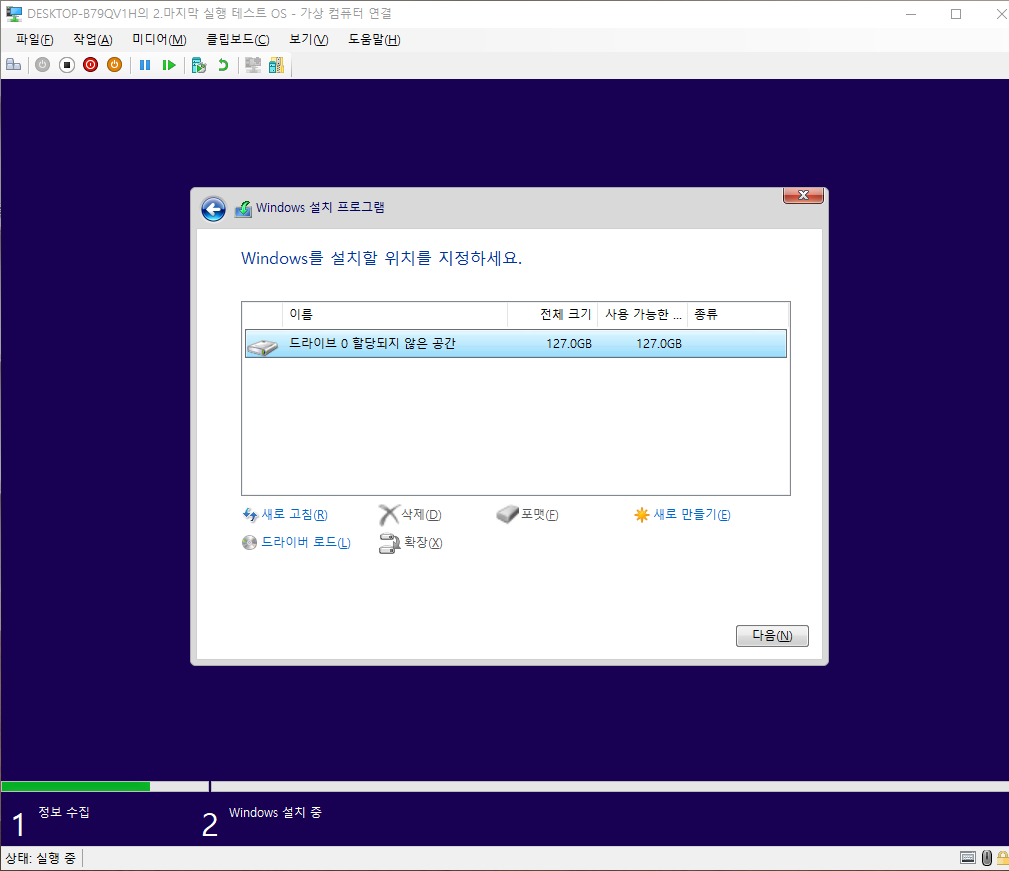This screenshot has height=871, width=1009.
Task: Click the 상태: 실행 중 status text
Action: click(x=41, y=858)
